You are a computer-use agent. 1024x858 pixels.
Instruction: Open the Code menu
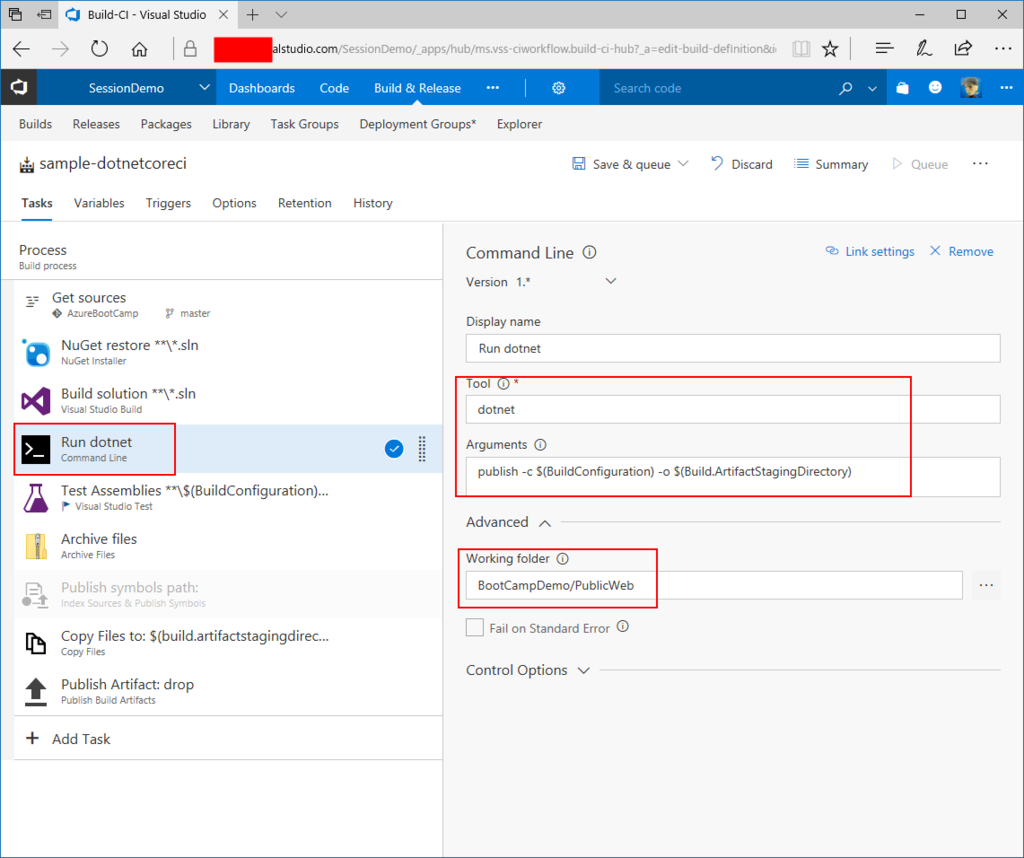tap(334, 88)
